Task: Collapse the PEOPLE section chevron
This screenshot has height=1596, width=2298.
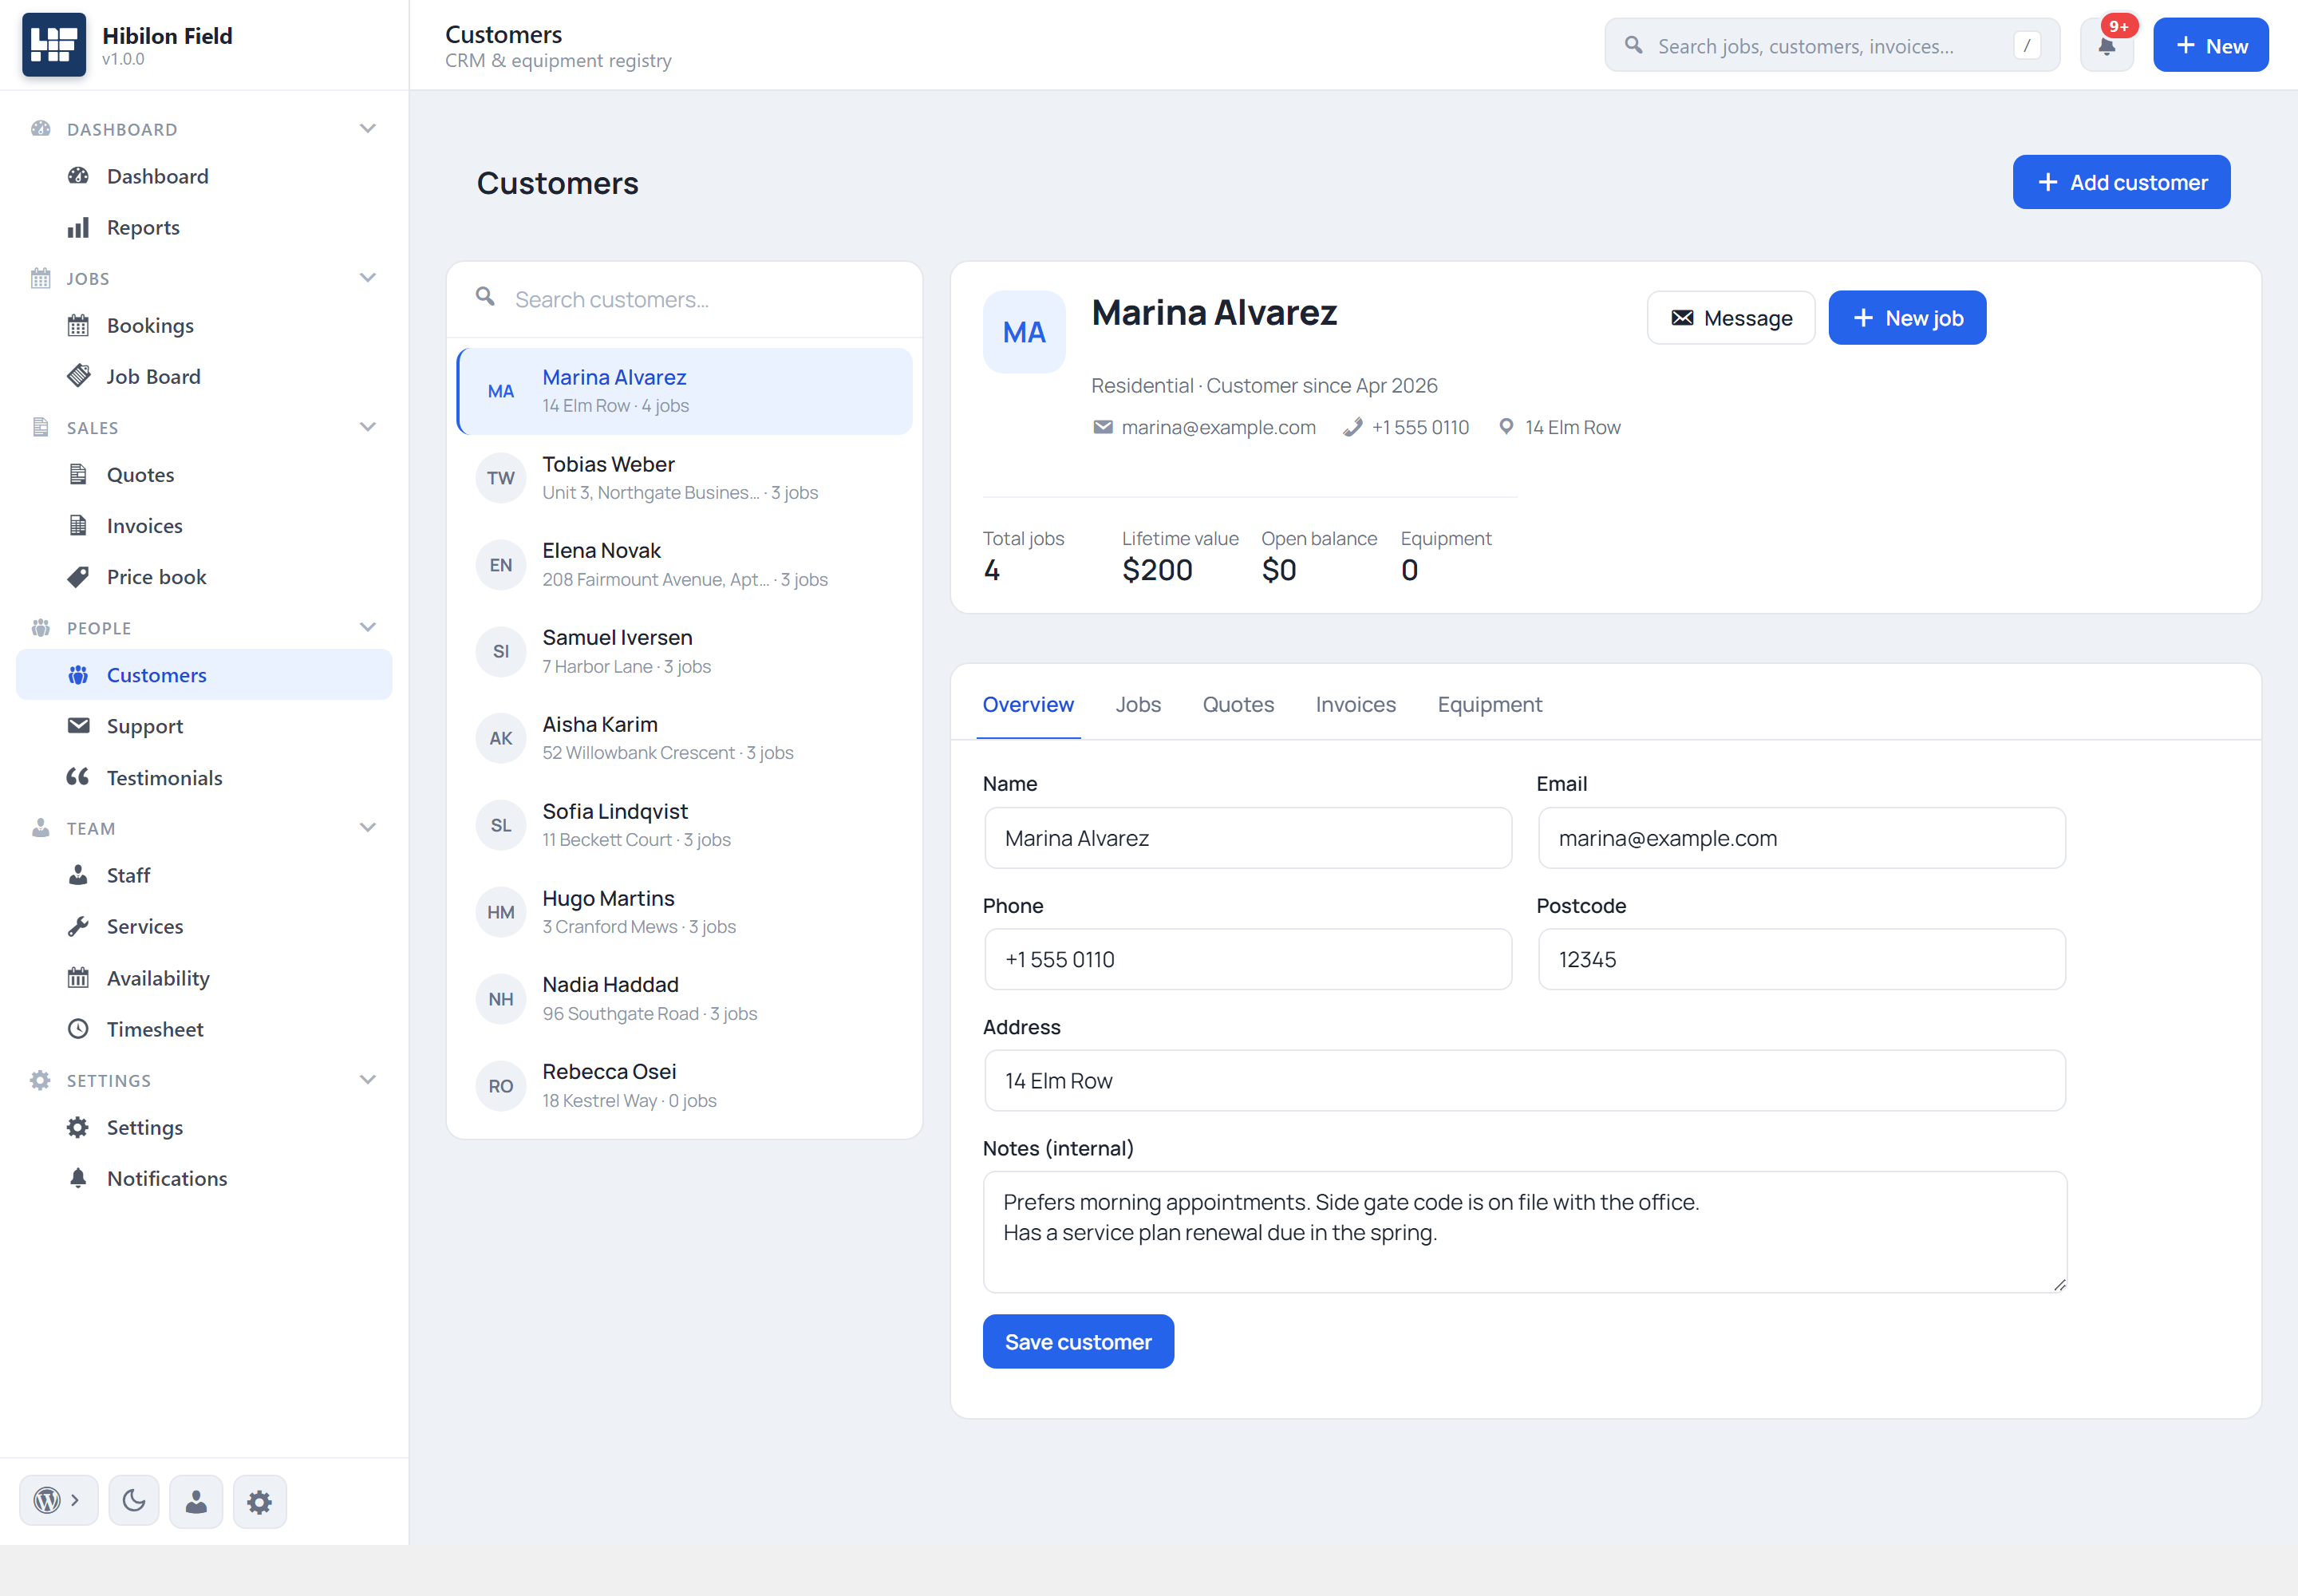Action: (x=368, y=627)
